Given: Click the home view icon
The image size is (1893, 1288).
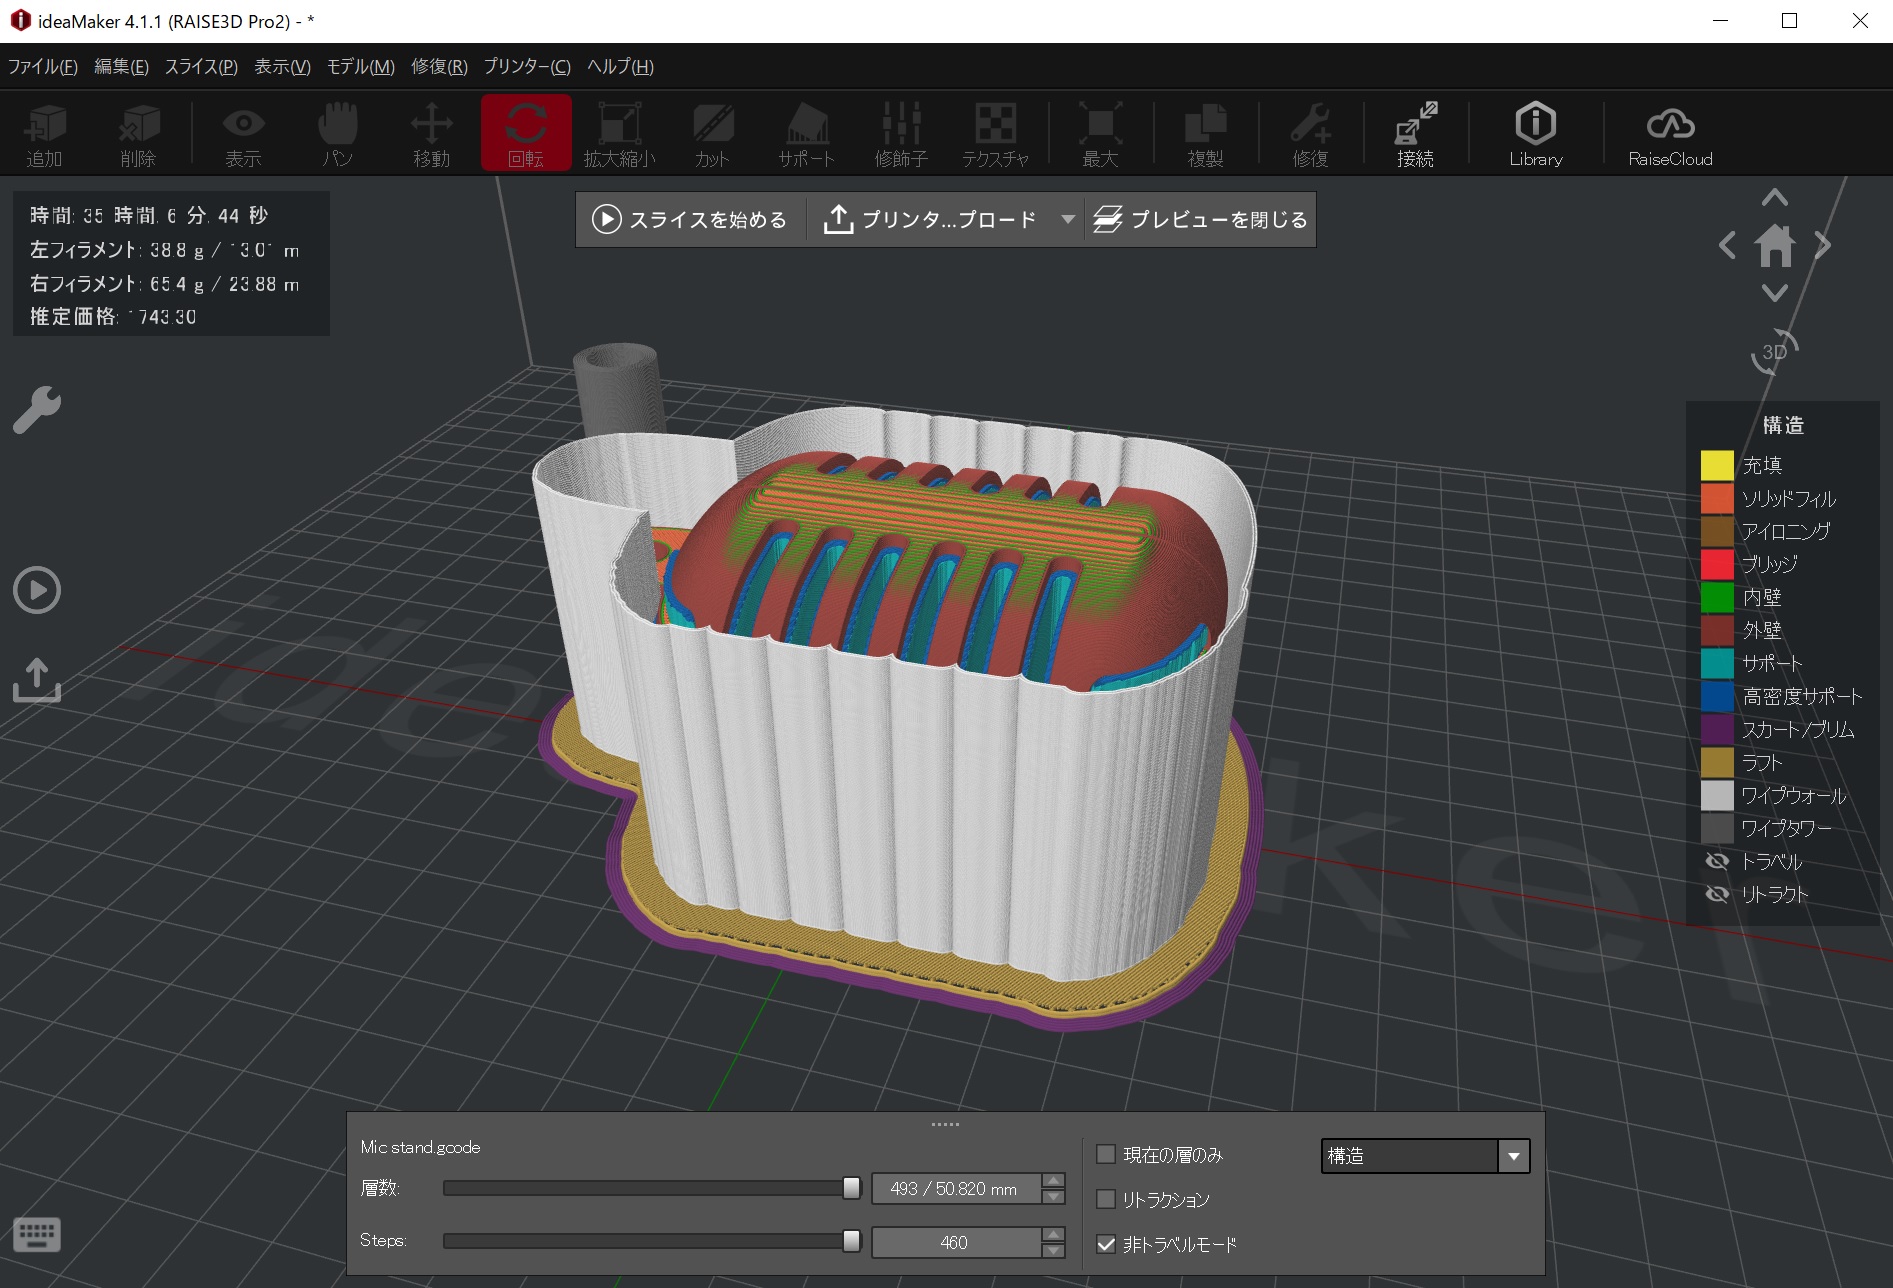Looking at the screenshot, I should pyautogui.click(x=1775, y=245).
